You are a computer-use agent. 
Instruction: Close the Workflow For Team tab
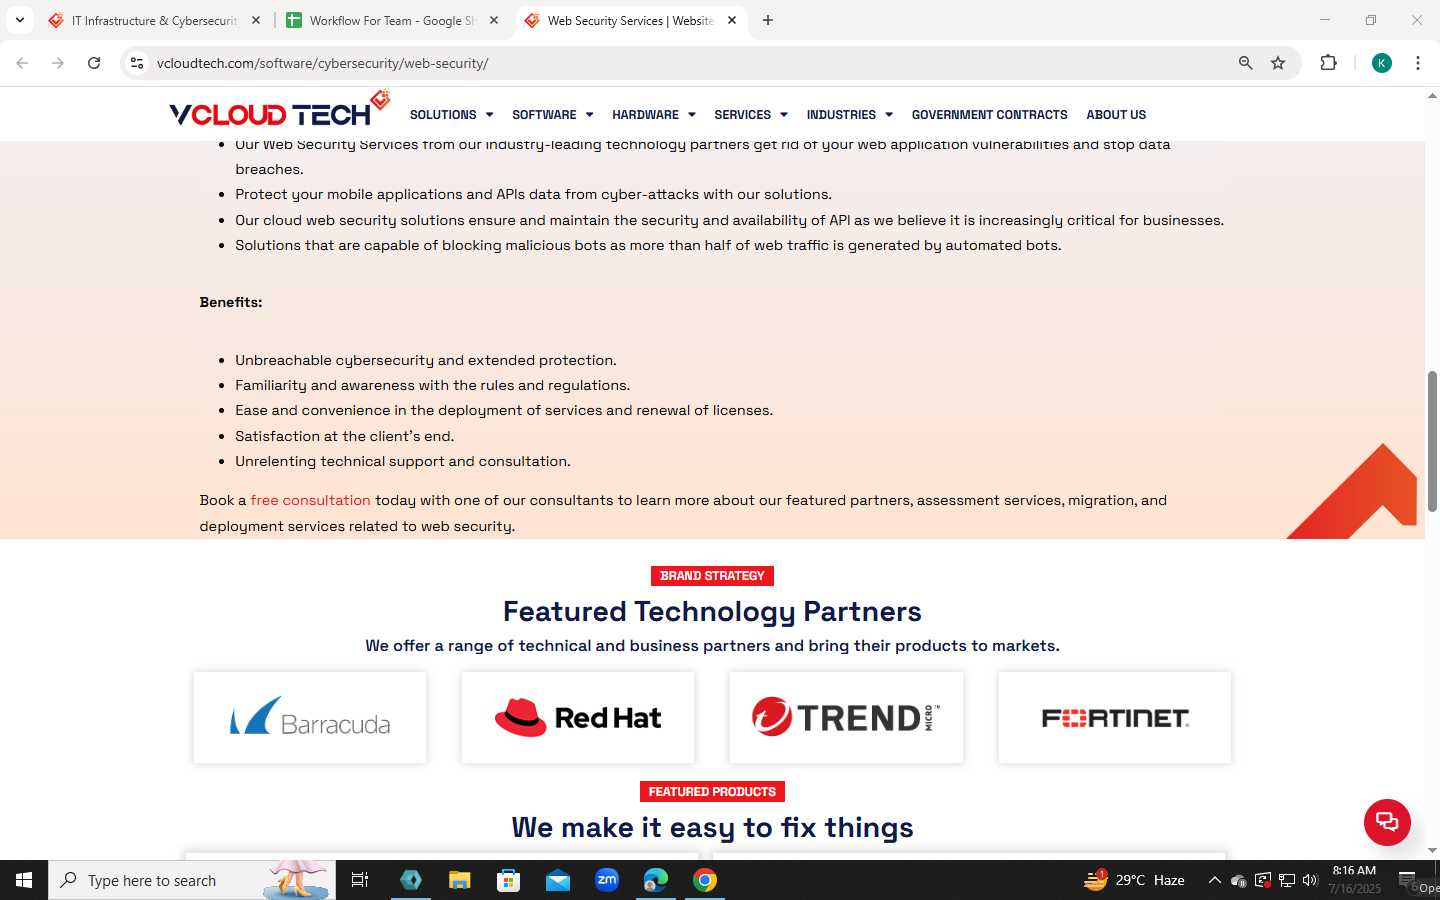coord(494,20)
